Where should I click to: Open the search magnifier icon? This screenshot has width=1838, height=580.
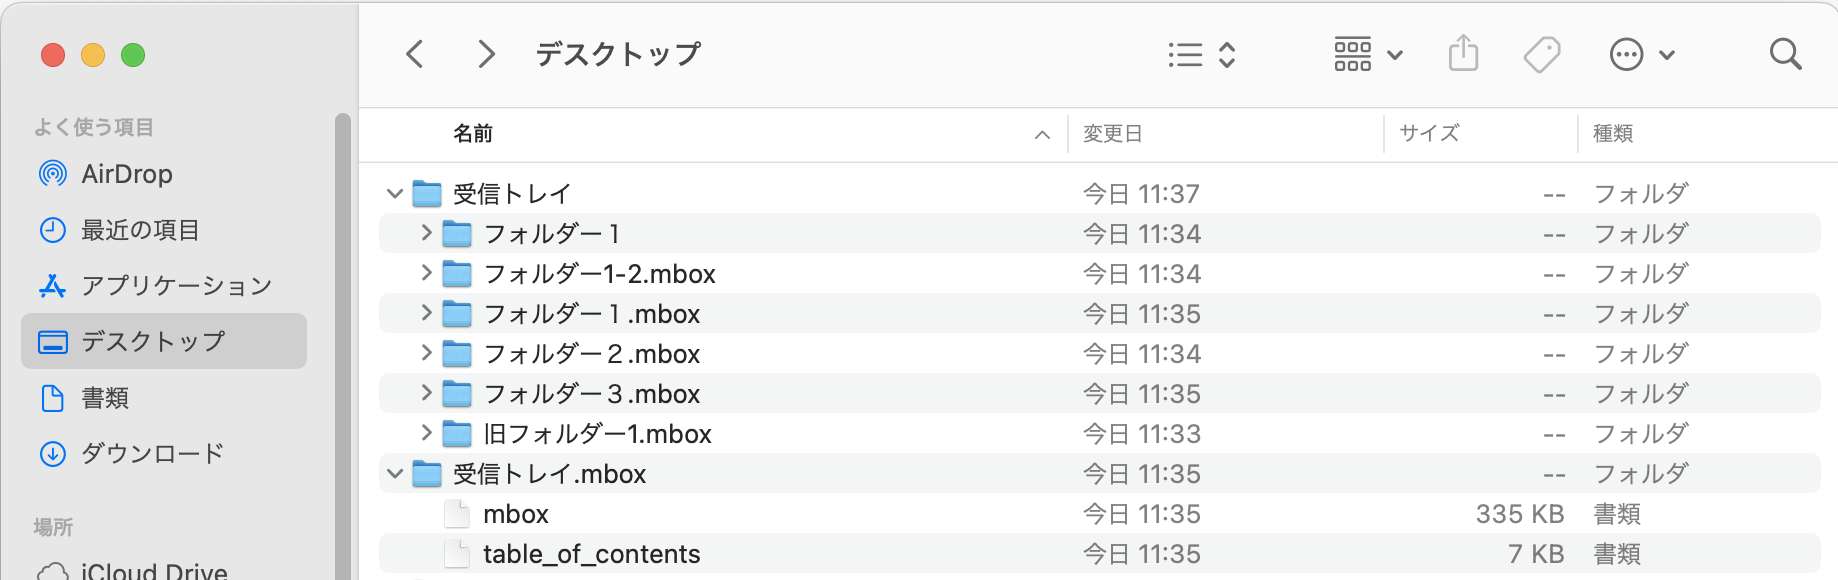click(x=1785, y=54)
